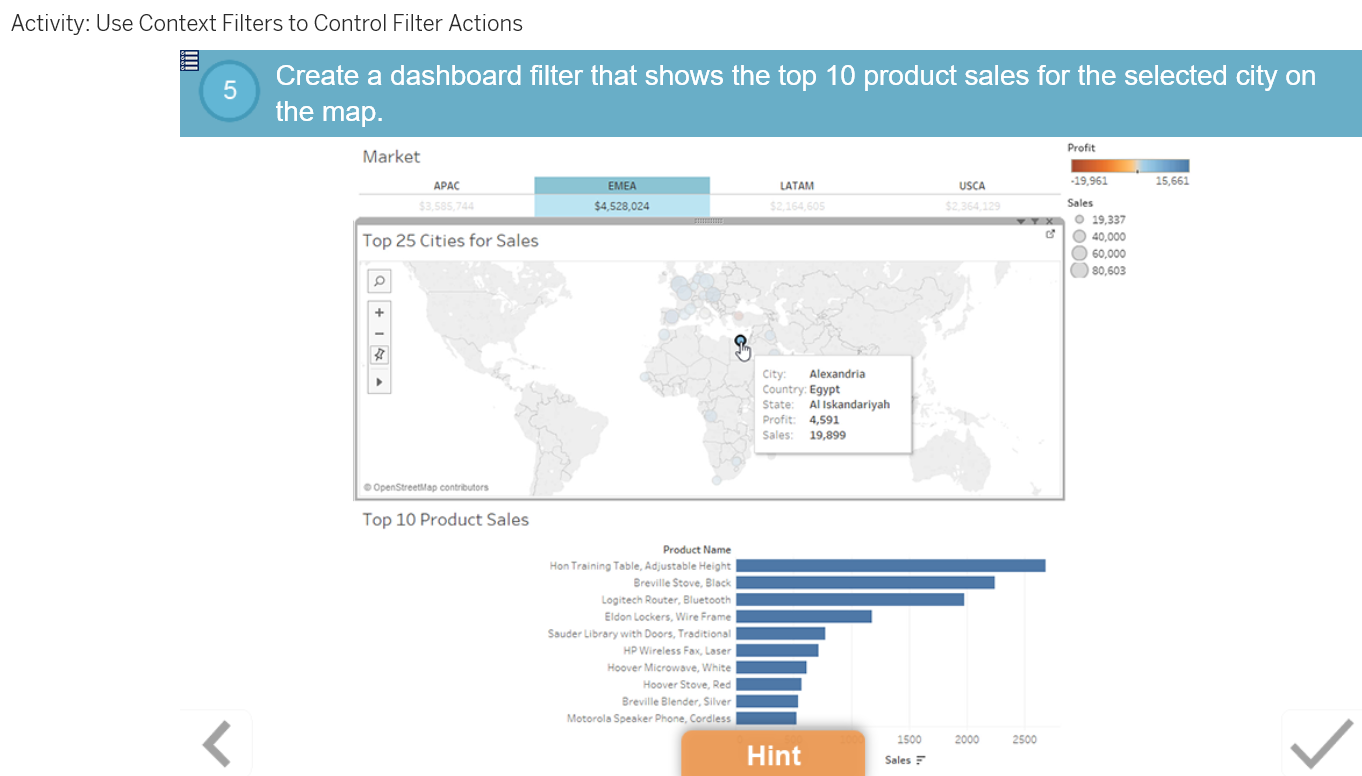Click the Motorola Speaker Phone, Cordless bar
Image resolution: width=1362 pixels, height=776 pixels.
pos(766,719)
